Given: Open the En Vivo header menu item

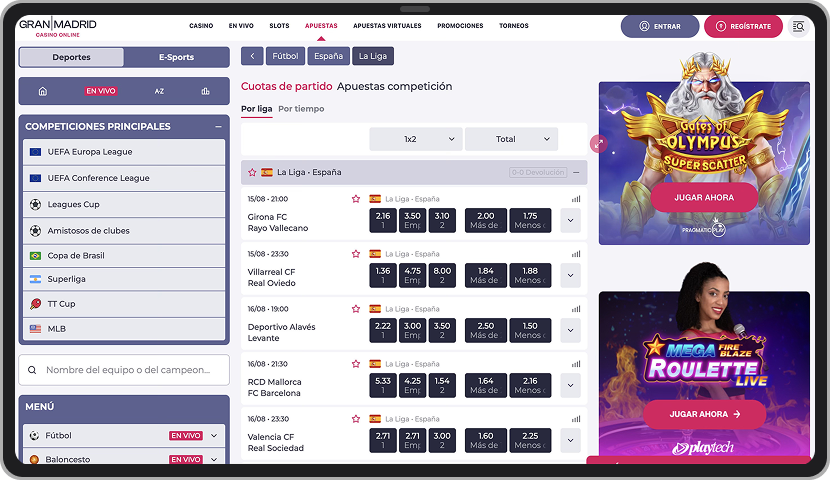Looking at the screenshot, I should [241, 25].
